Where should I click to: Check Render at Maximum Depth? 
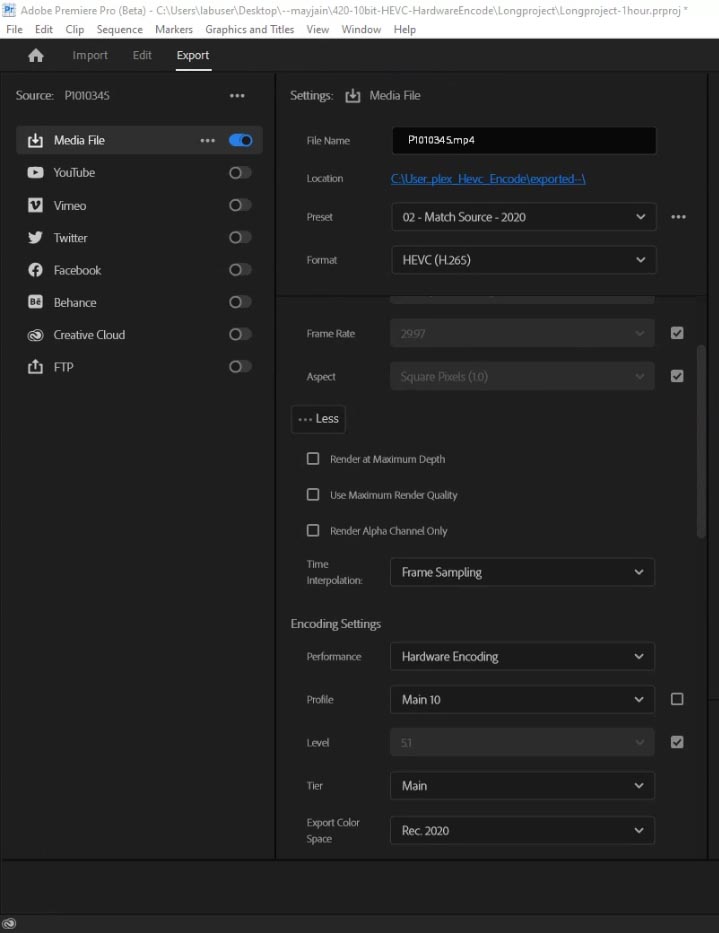click(313, 459)
